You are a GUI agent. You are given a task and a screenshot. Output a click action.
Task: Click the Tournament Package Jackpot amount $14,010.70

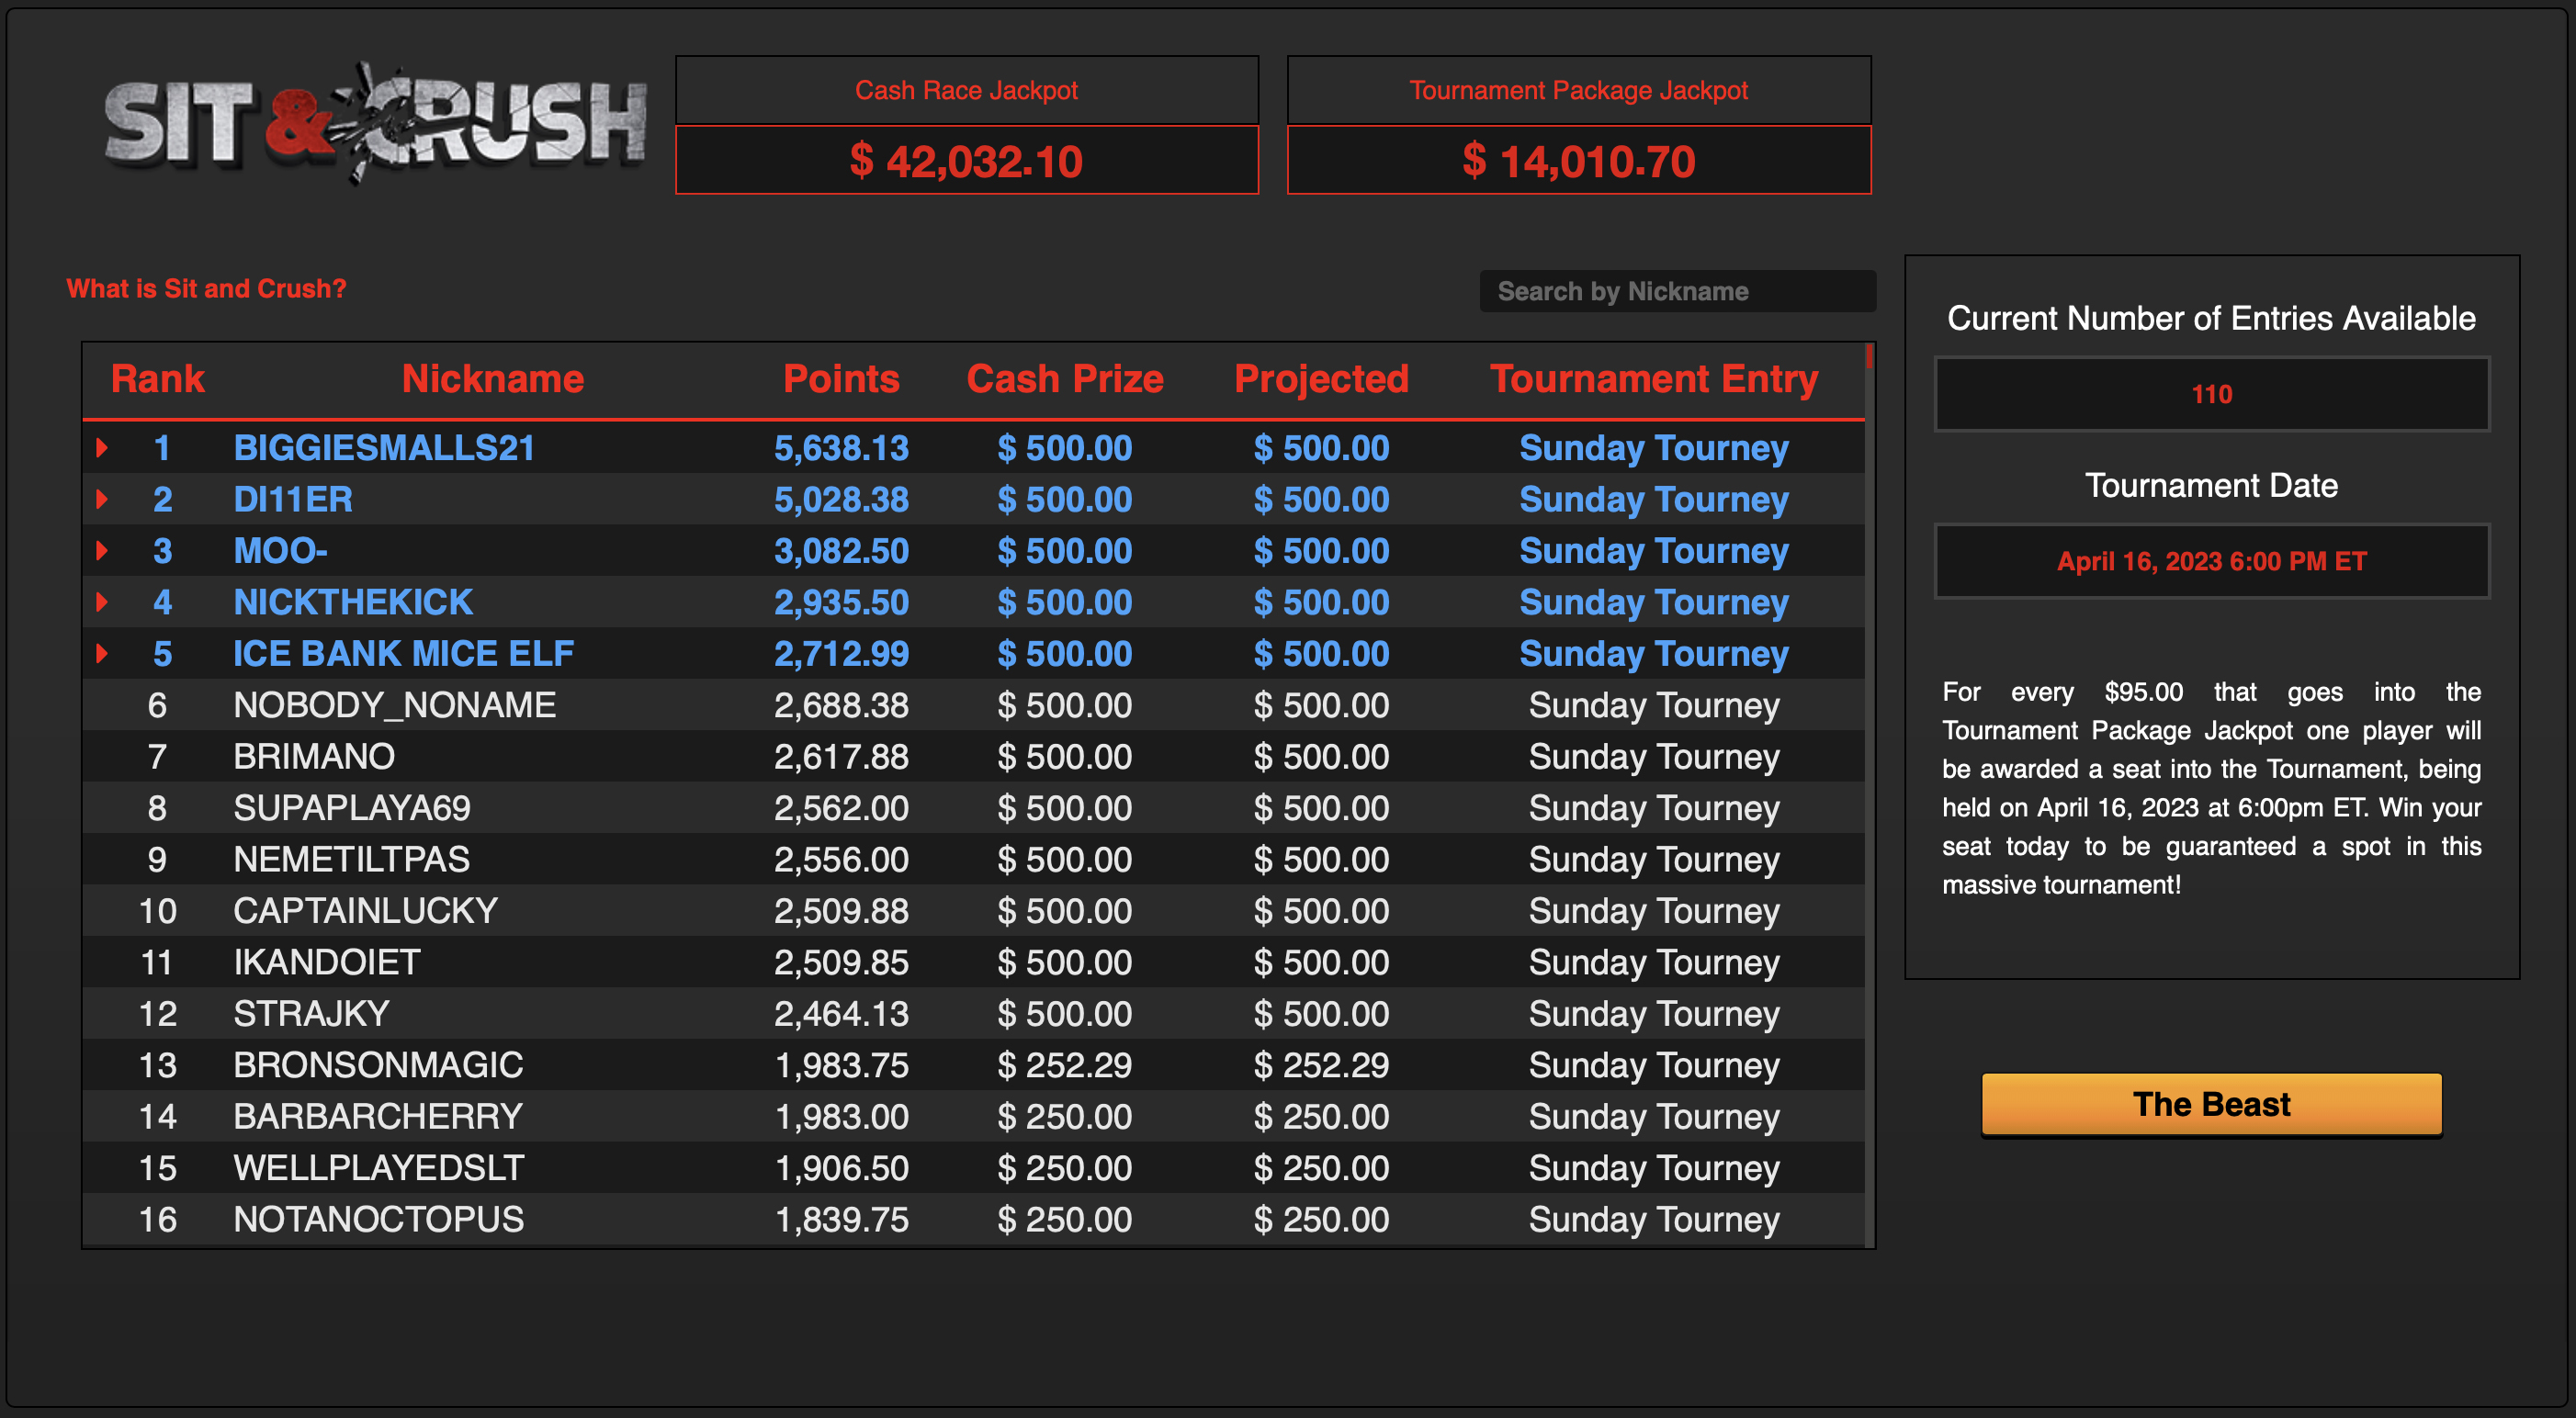1579,160
